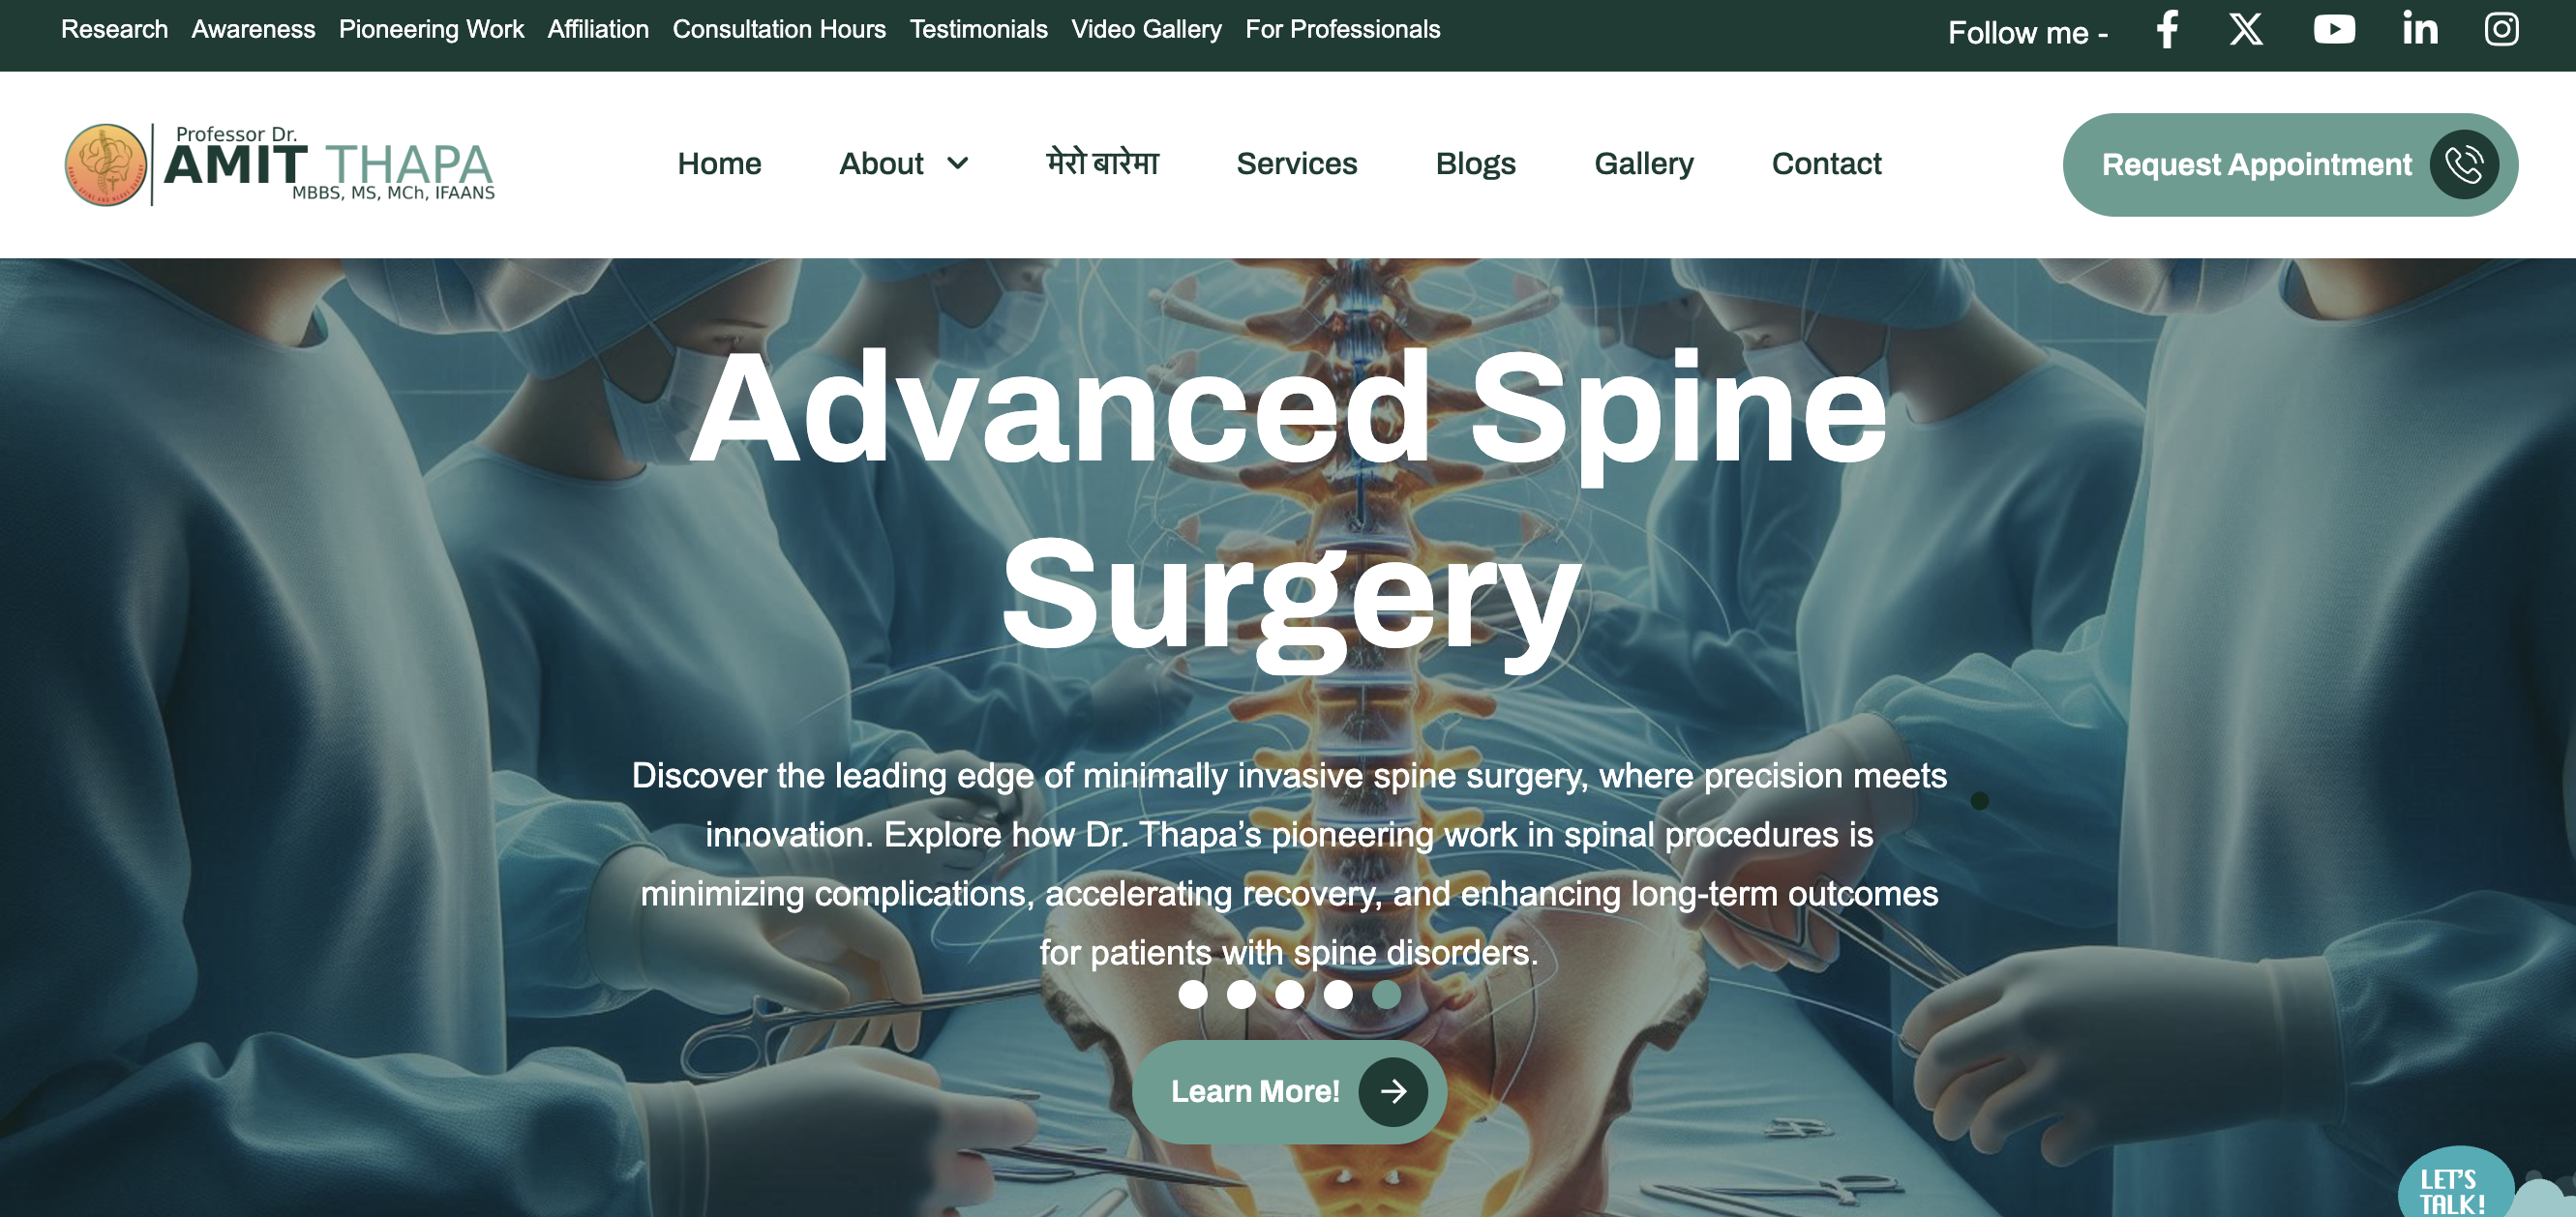Click the Professor Dr. Amit Thapa logo

click(x=280, y=164)
